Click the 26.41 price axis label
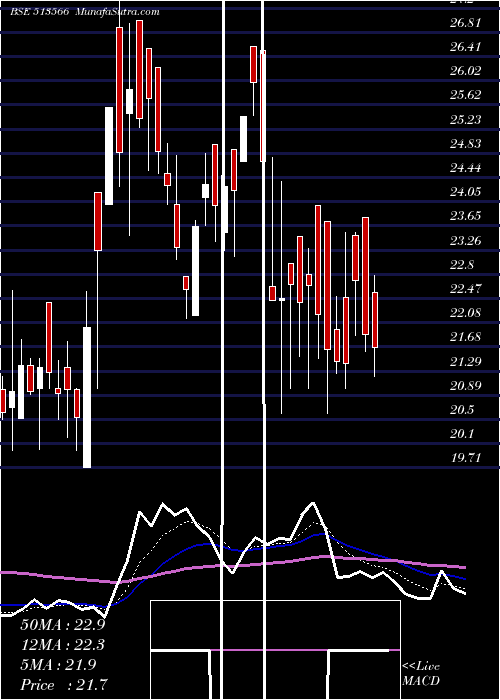The image size is (500, 700). pyautogui.click(x=466, y=47)
